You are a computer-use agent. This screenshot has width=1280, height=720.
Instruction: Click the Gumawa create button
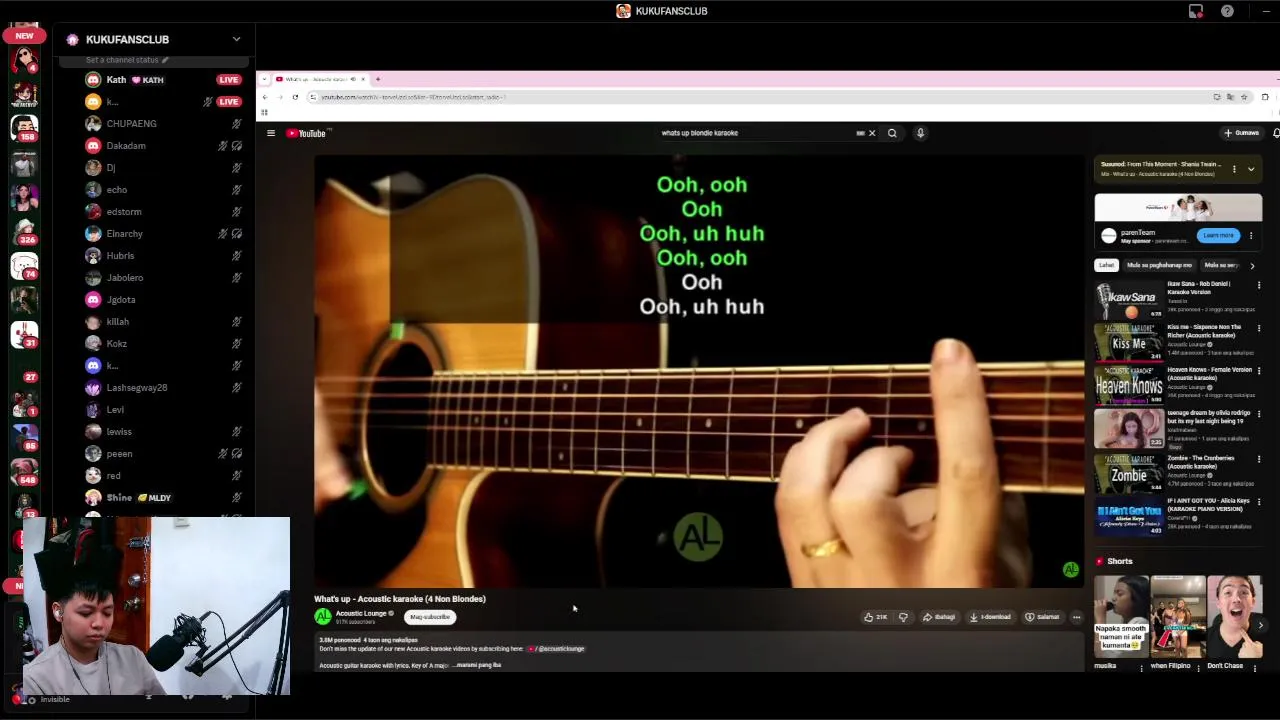[1241, 133]
